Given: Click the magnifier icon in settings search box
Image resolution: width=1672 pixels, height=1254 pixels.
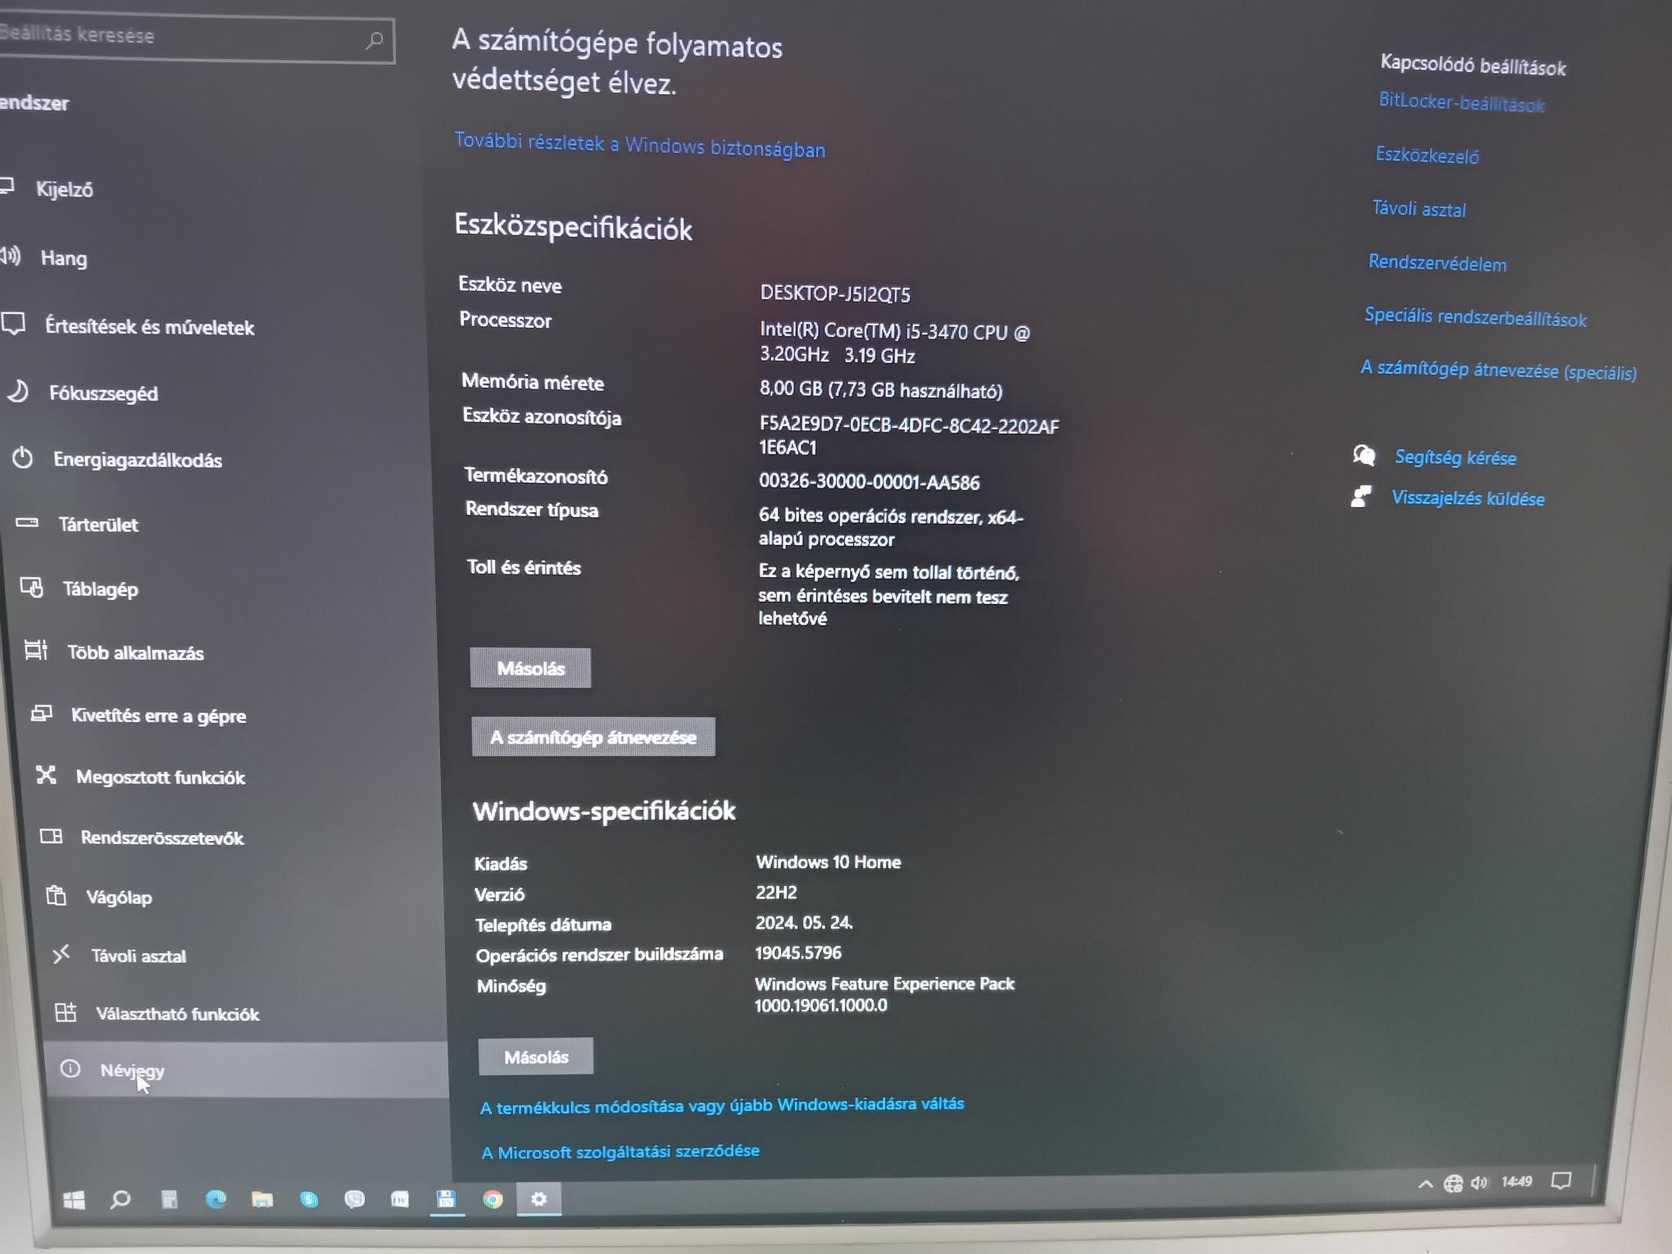Looking at the screenshot, I should click(x=374, y=40).
